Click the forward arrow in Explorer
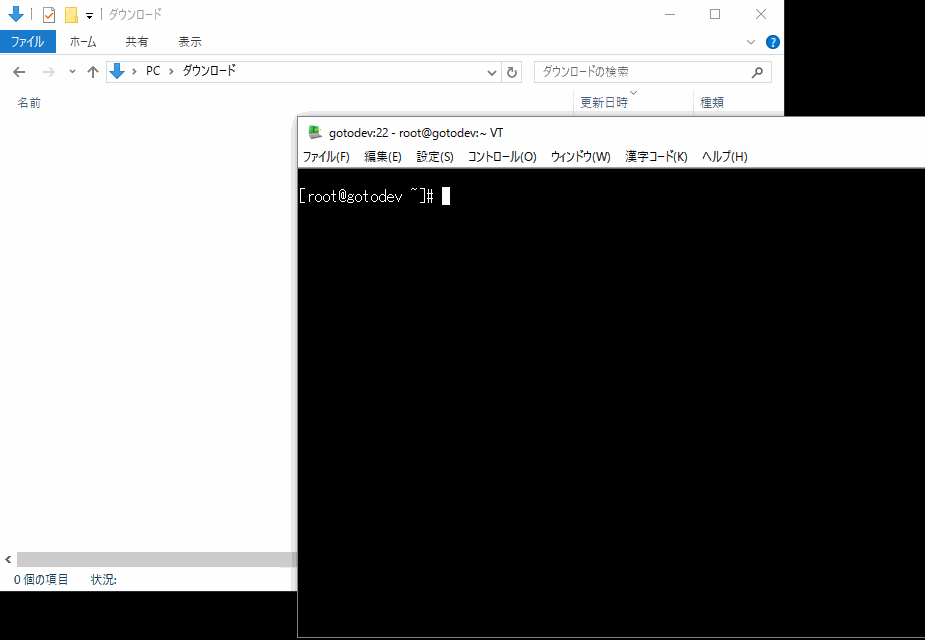925x640 pixels. 48,72
